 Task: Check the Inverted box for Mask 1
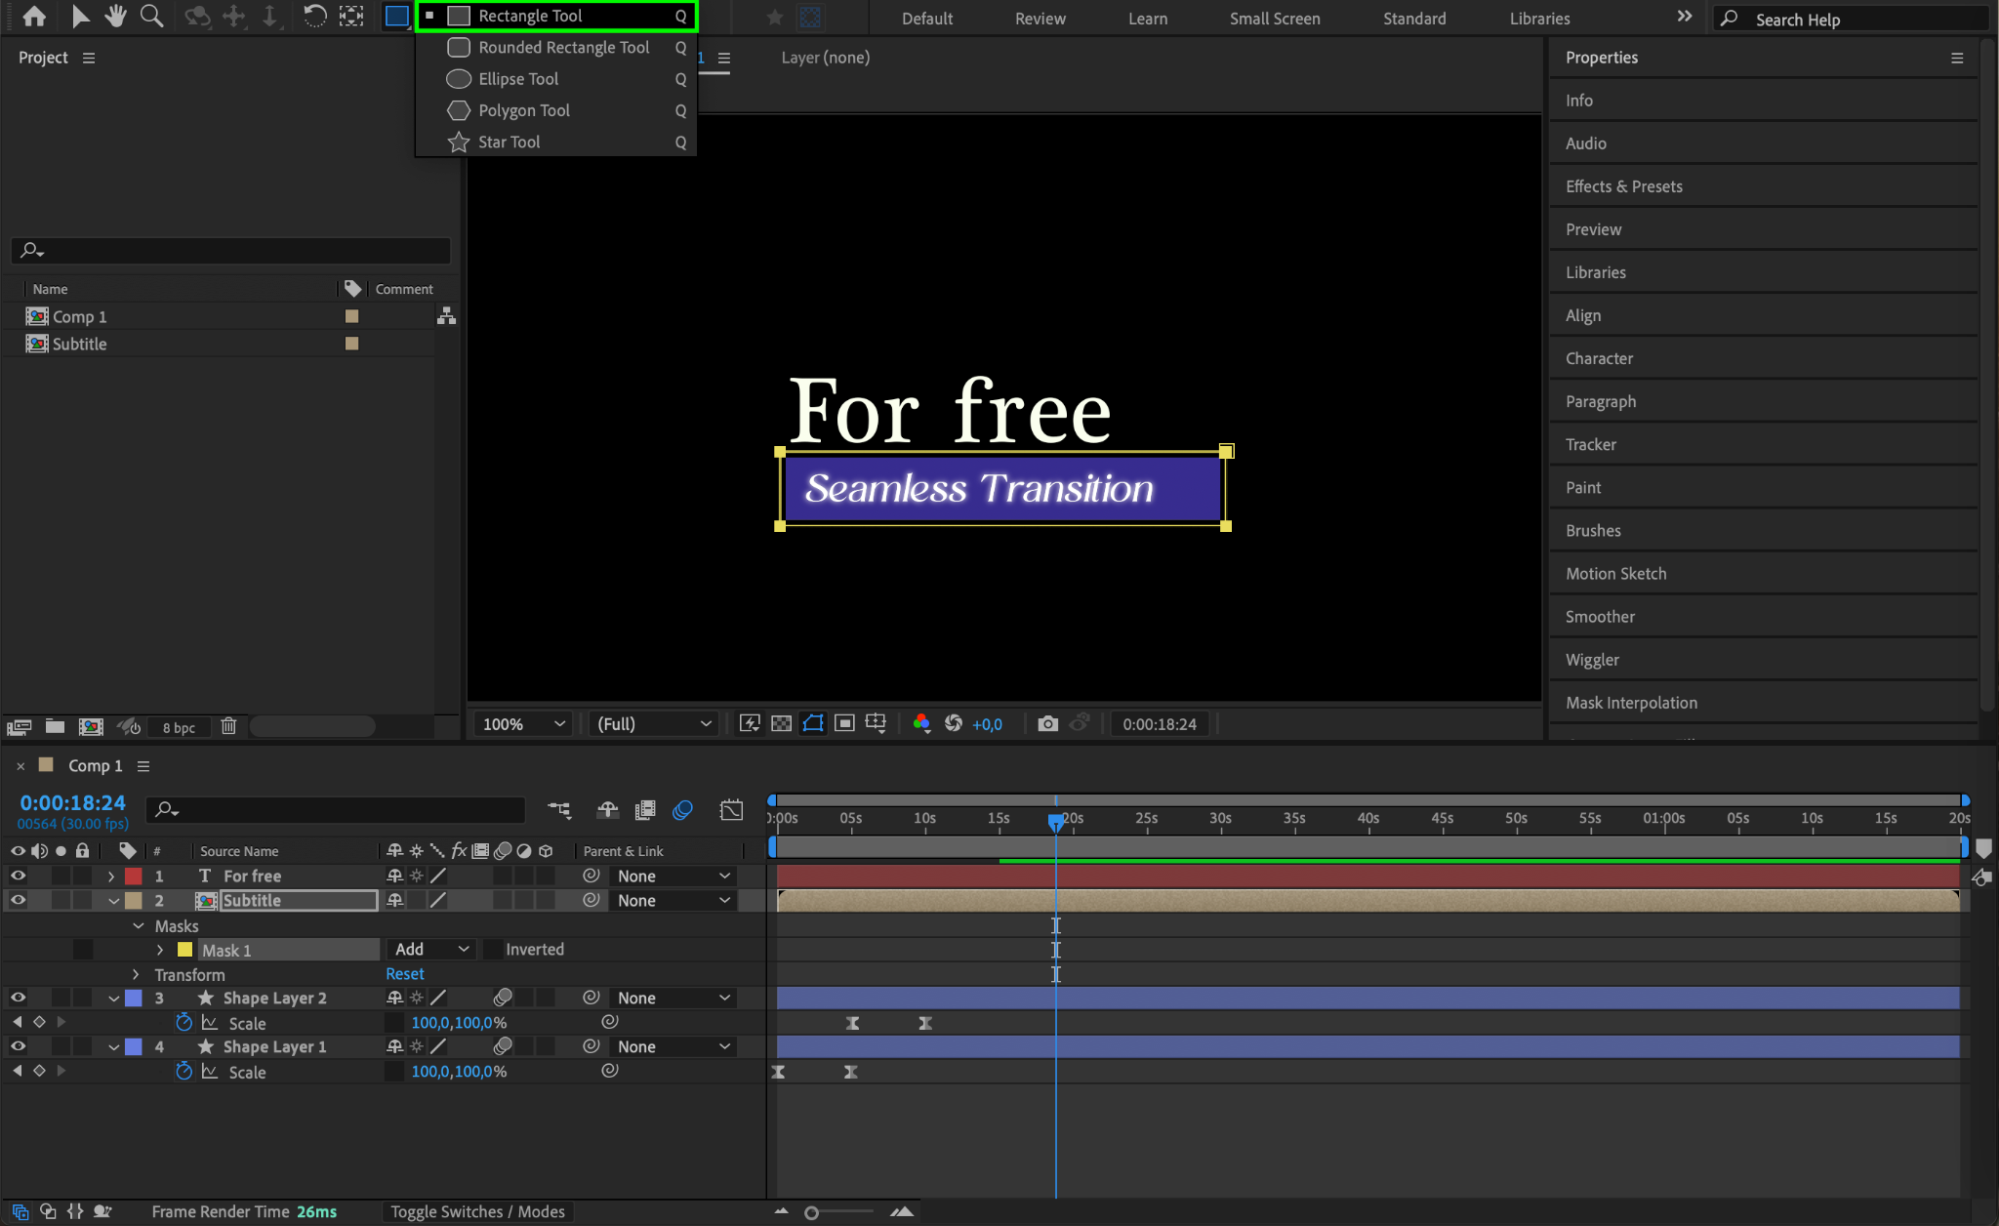pyautogui.click(x=493, y=949)
